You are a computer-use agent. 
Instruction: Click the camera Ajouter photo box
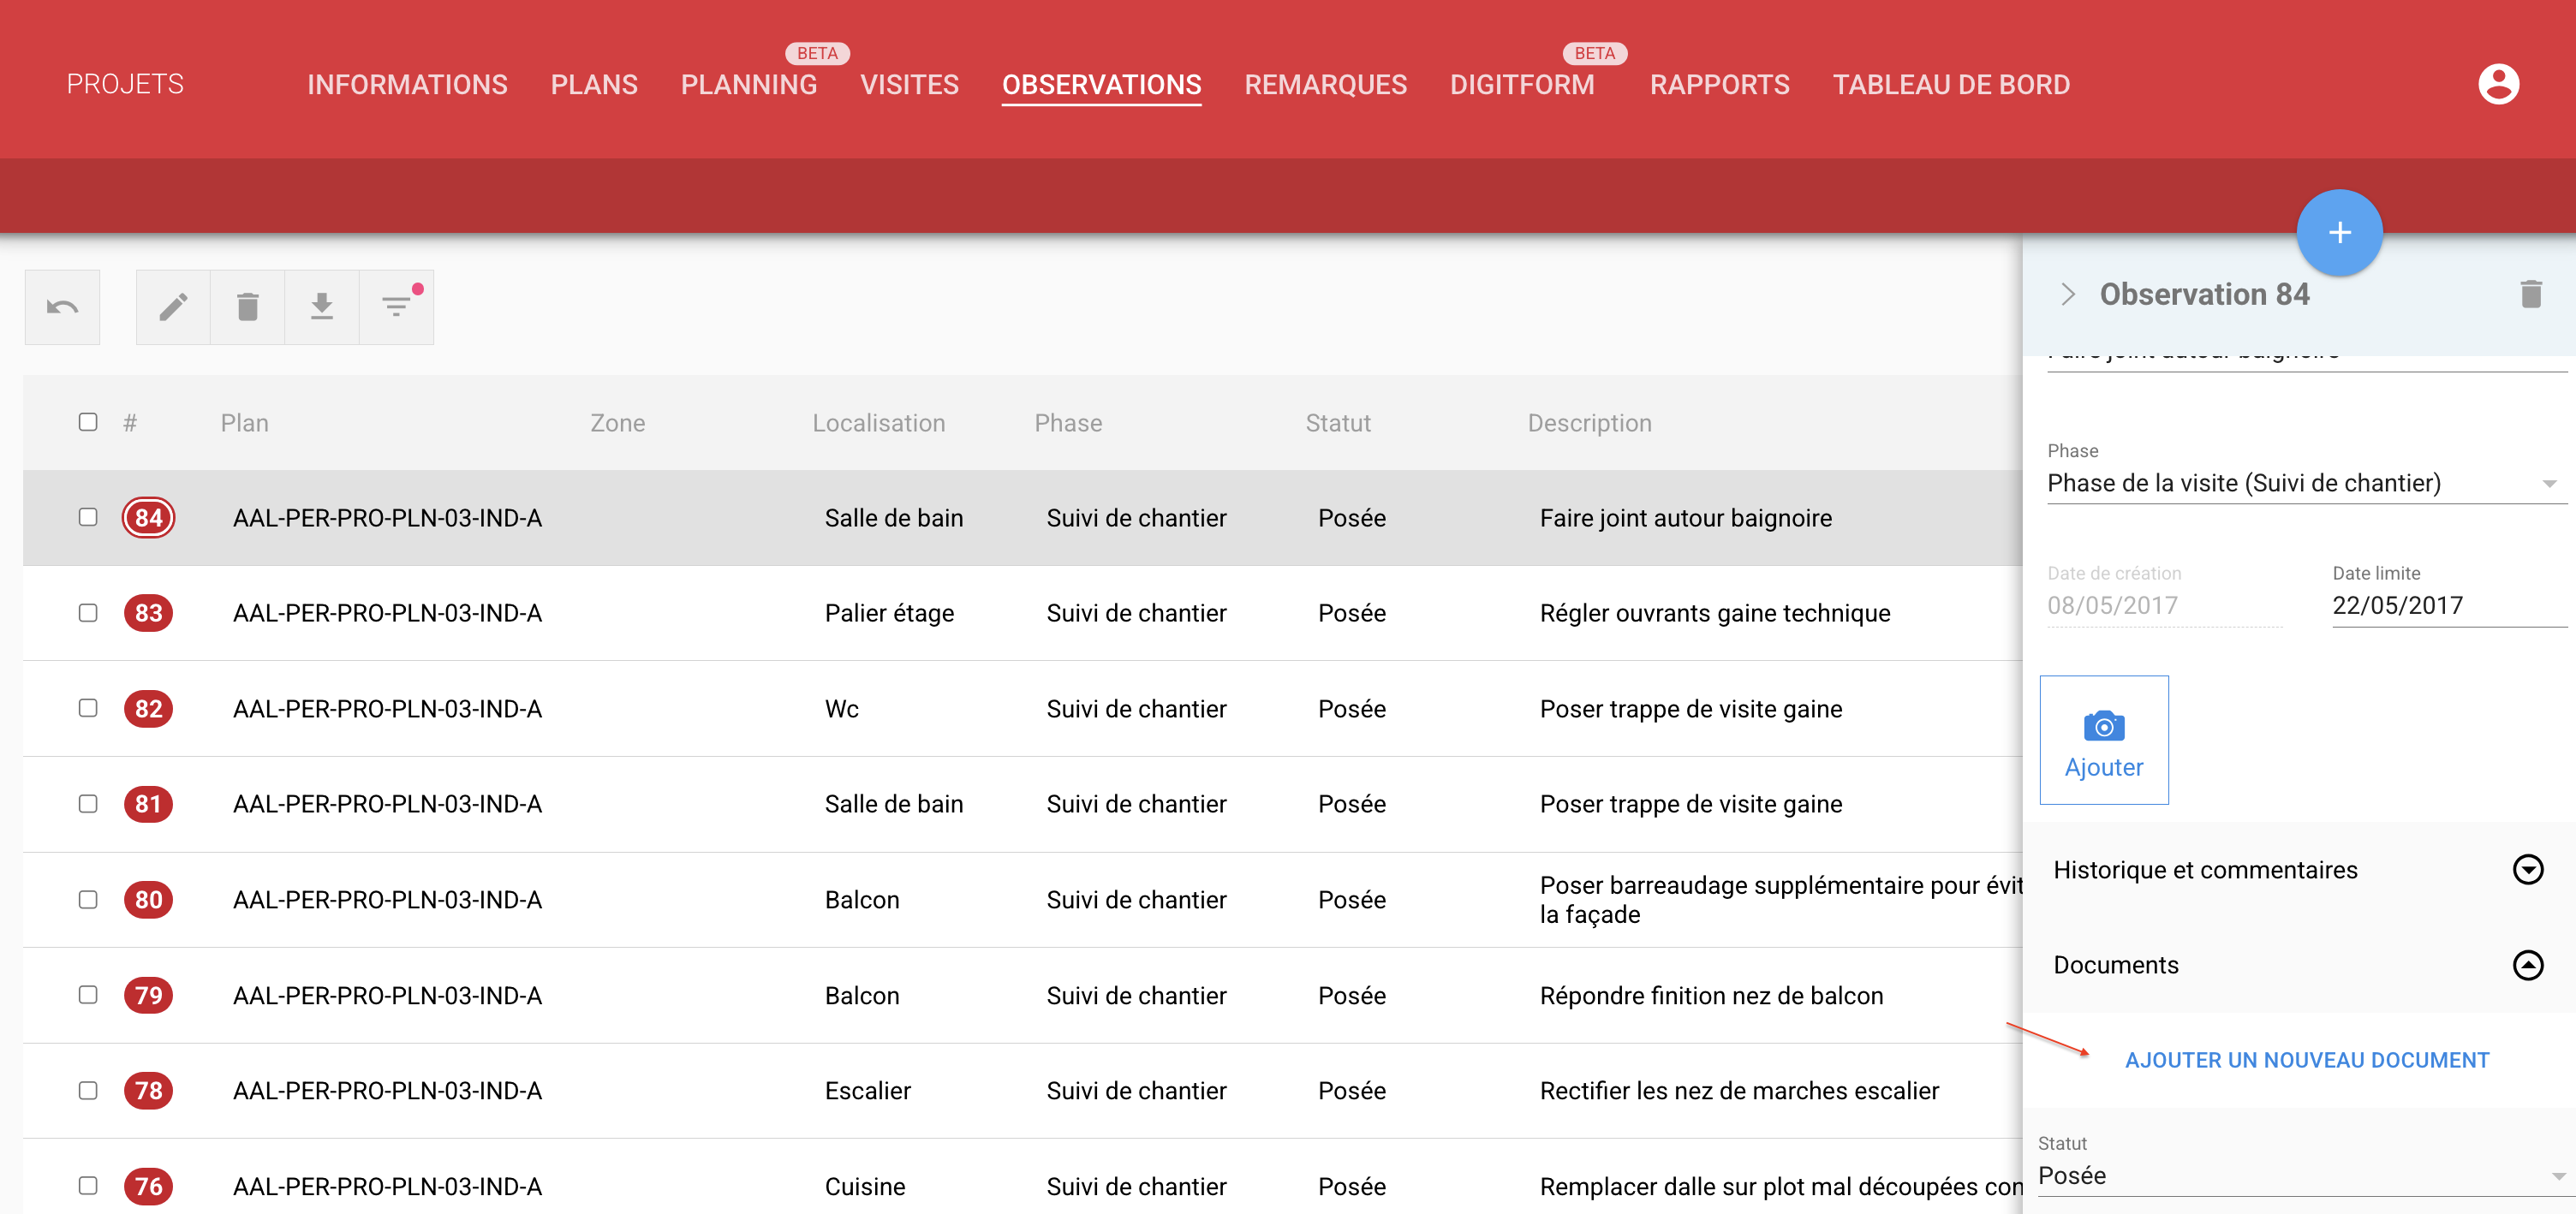(x=2103, y=740)
